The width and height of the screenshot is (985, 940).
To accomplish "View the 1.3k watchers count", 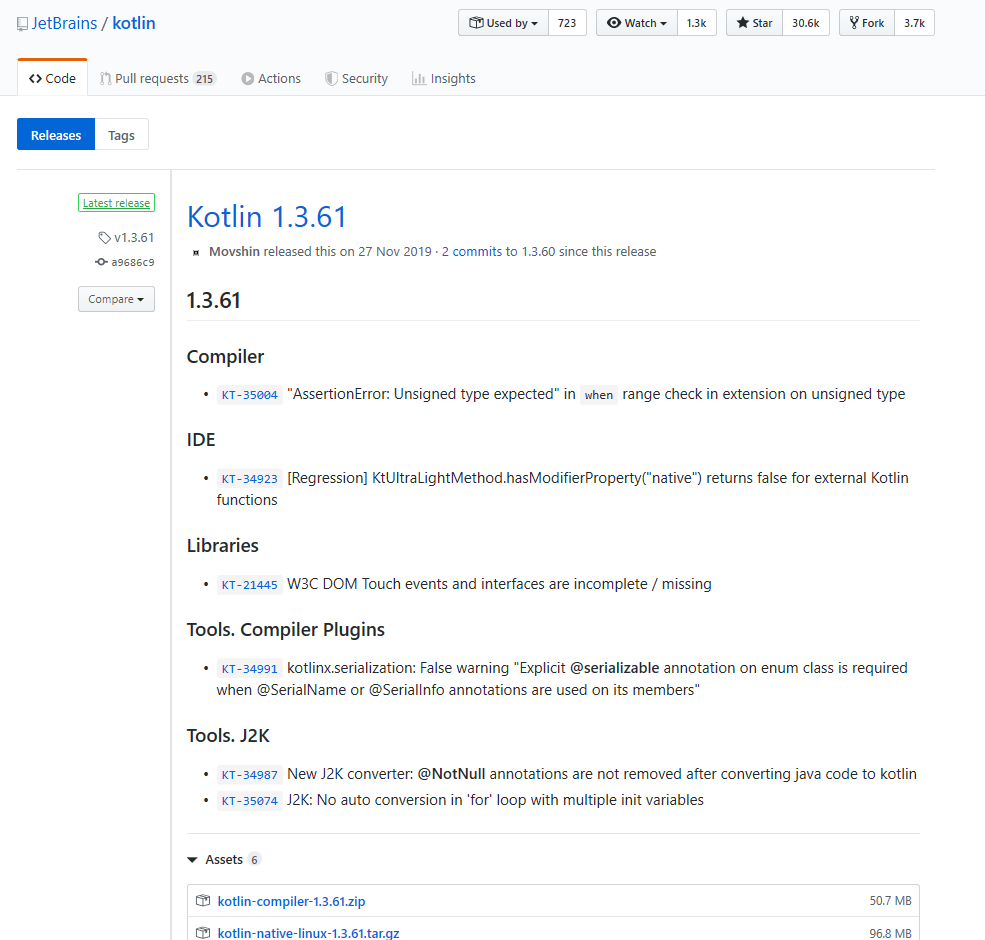I will (x=696, y=23).
